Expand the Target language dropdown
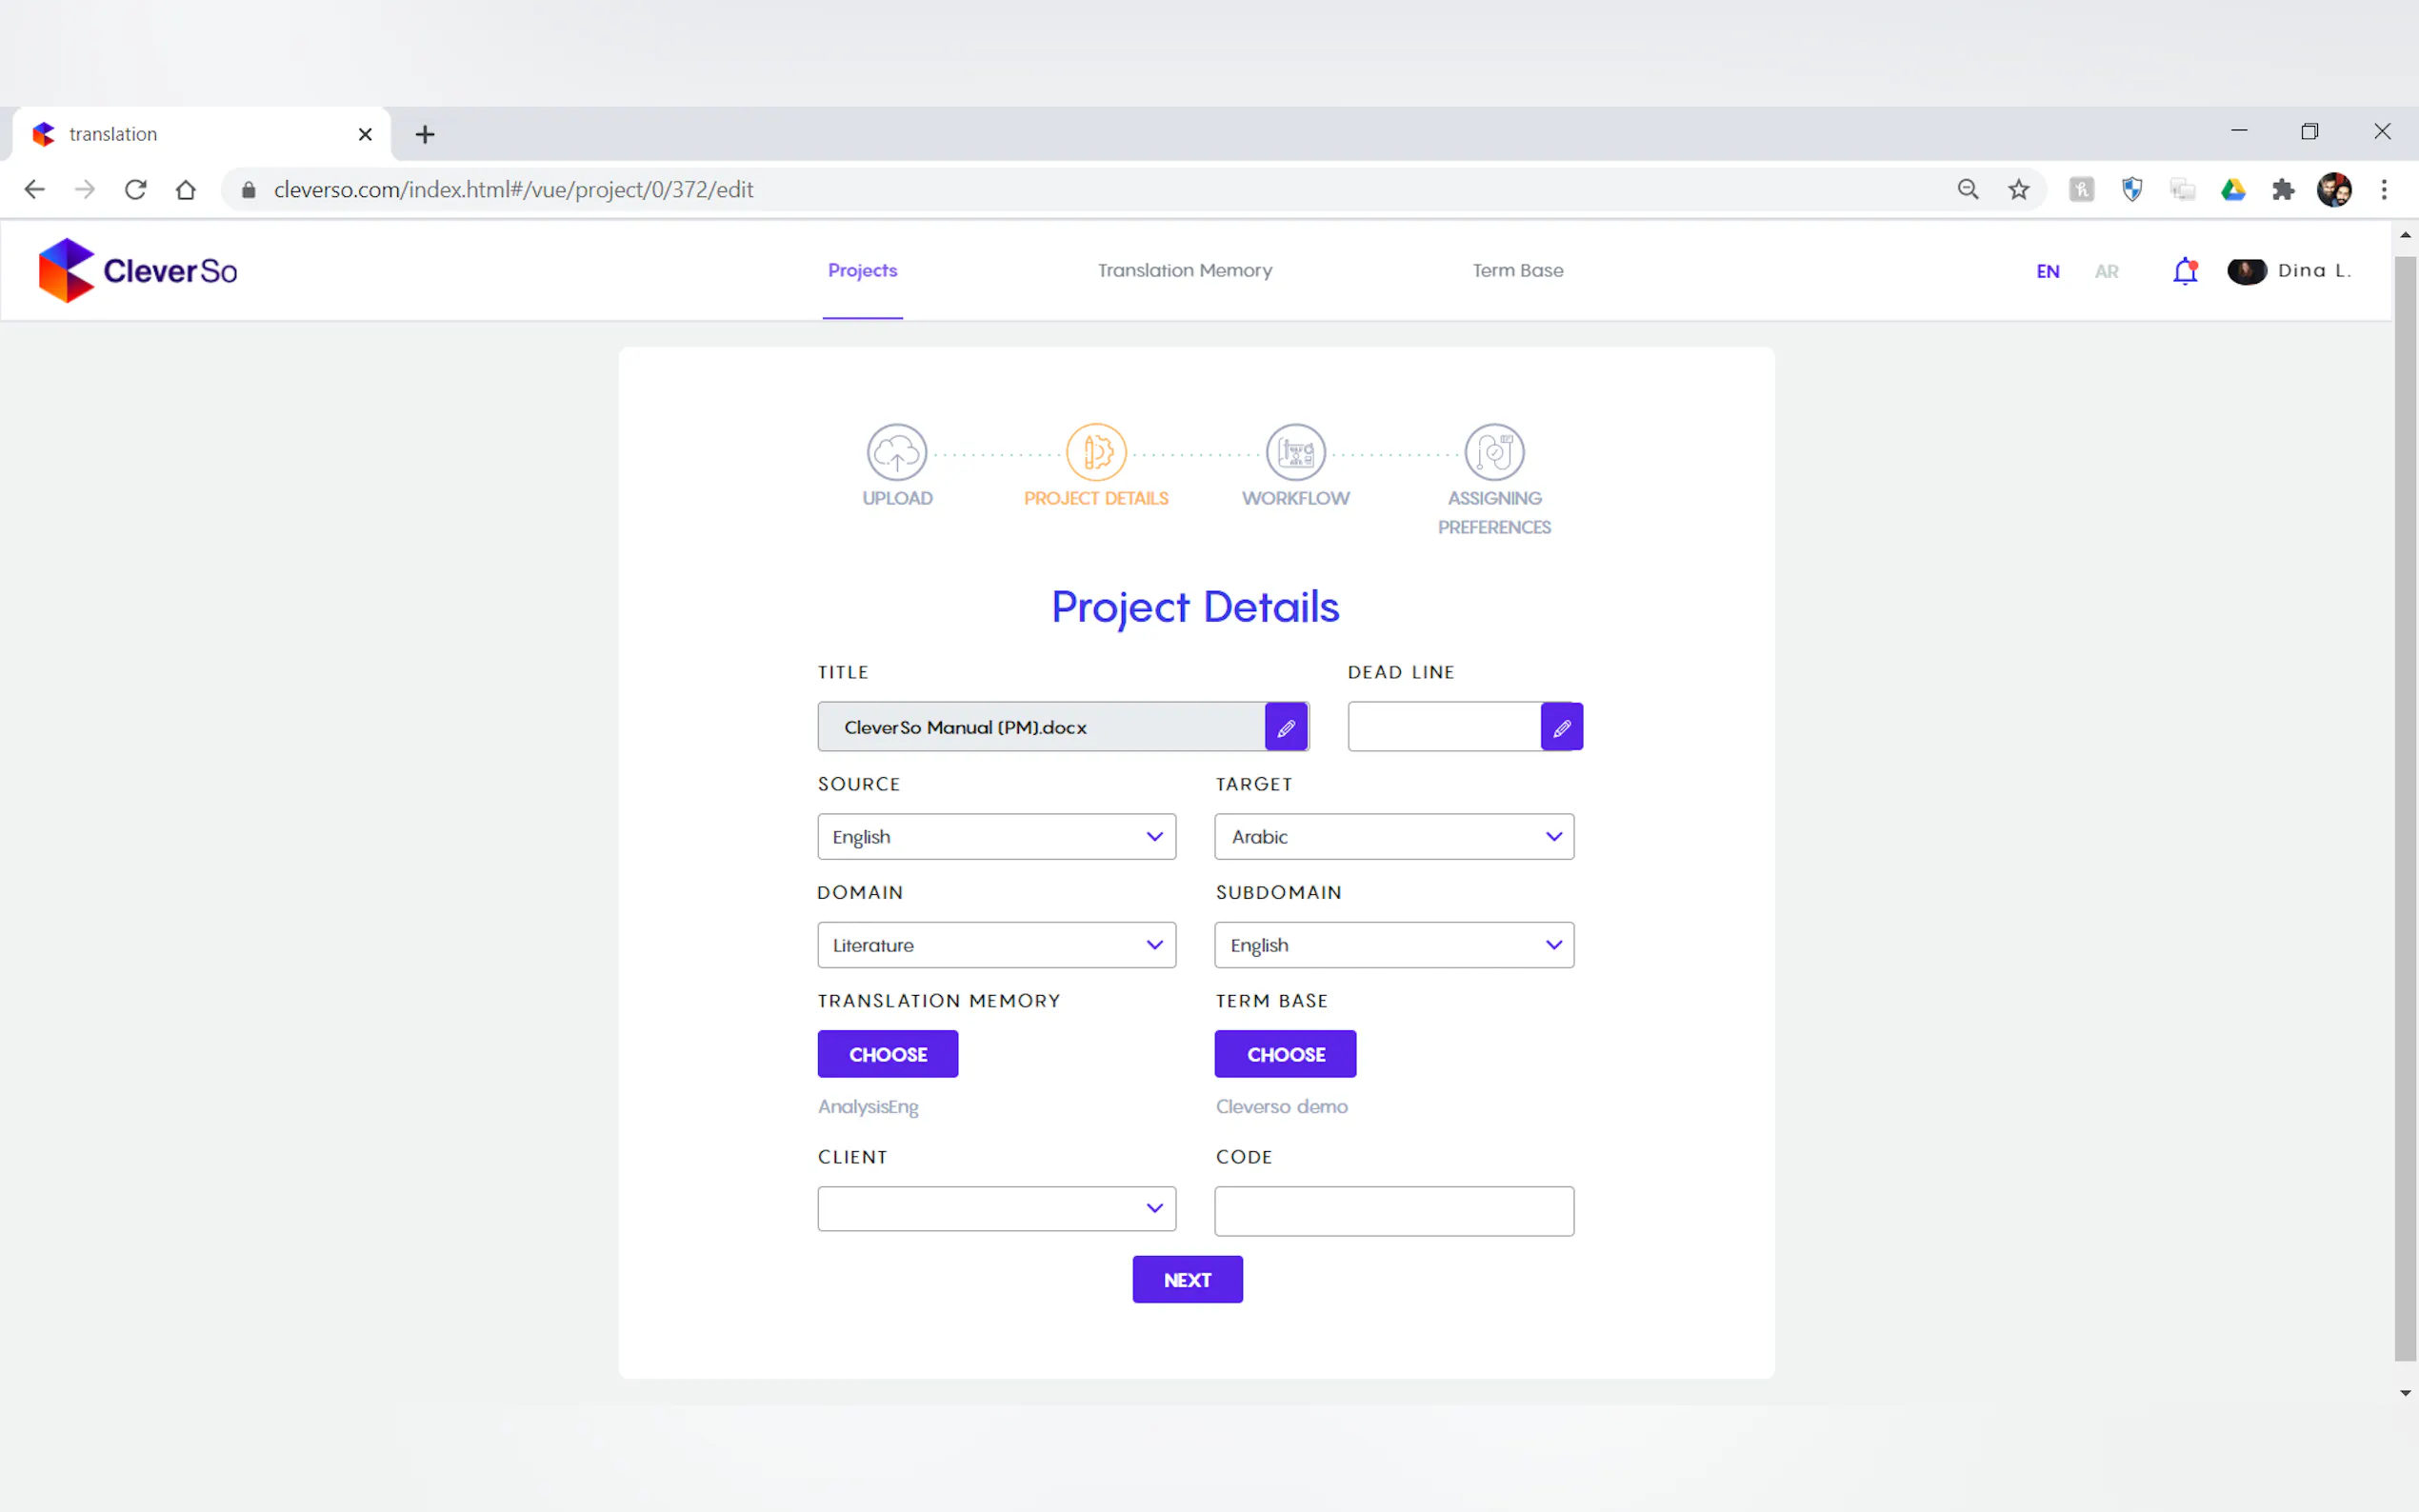Image resolution: width=2419 pixels, height=1512 pixels. pos(1393,836)
